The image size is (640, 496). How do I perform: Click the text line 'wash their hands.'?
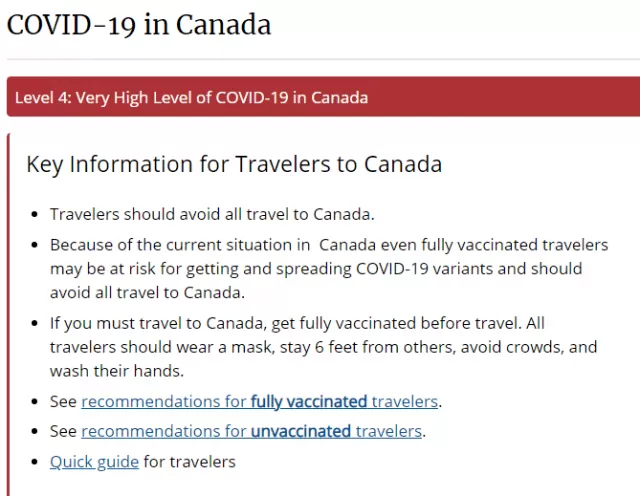pos(117,371)
